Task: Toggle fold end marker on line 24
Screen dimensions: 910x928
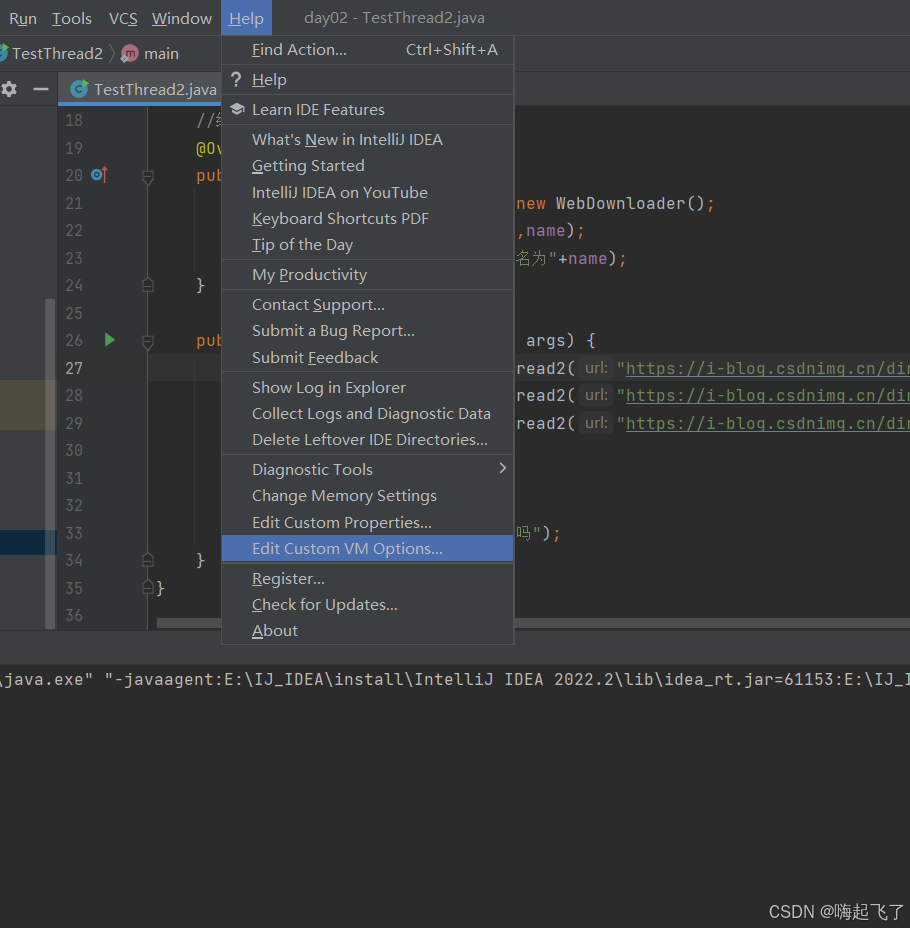Action: (x=148, y=285)
